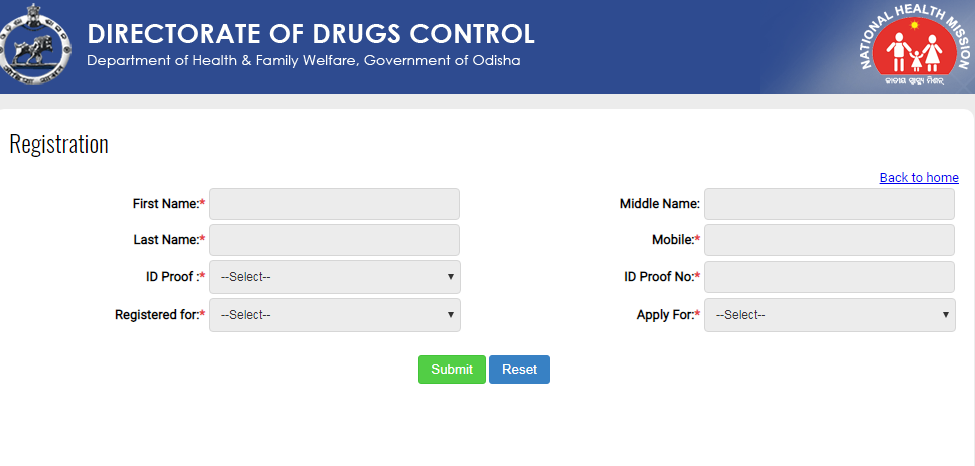Click the First Name field label
Viewport: 975px width, 466px height.
[166, 204]
